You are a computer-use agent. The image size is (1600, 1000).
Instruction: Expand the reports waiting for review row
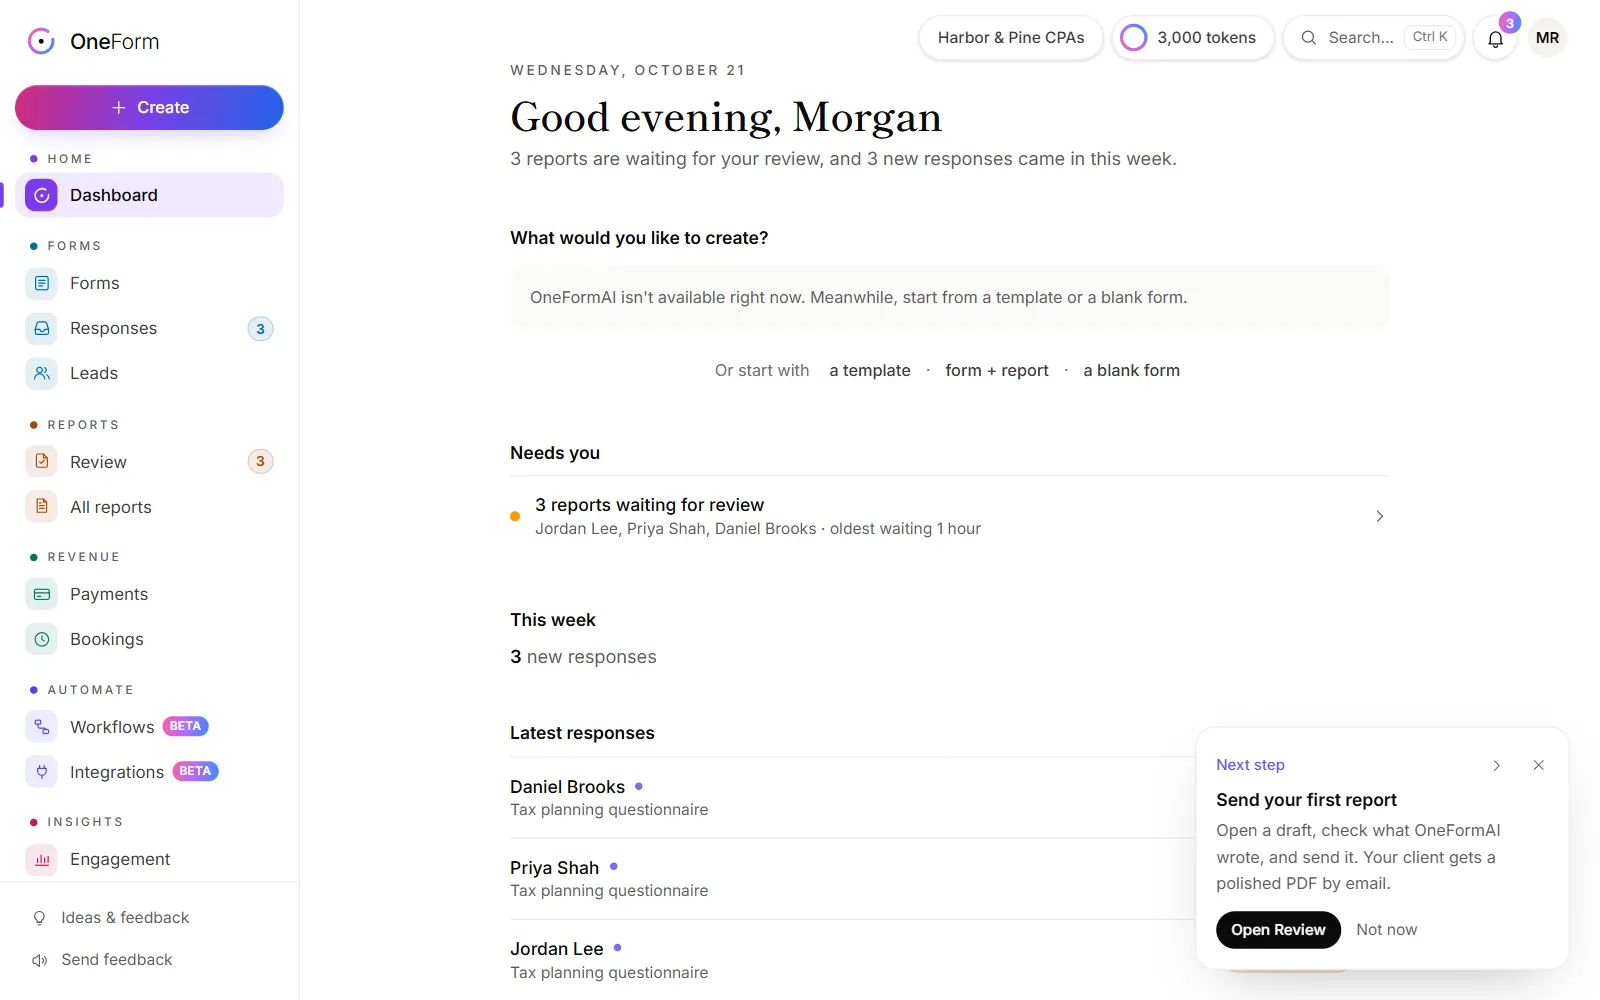(949, 517)
